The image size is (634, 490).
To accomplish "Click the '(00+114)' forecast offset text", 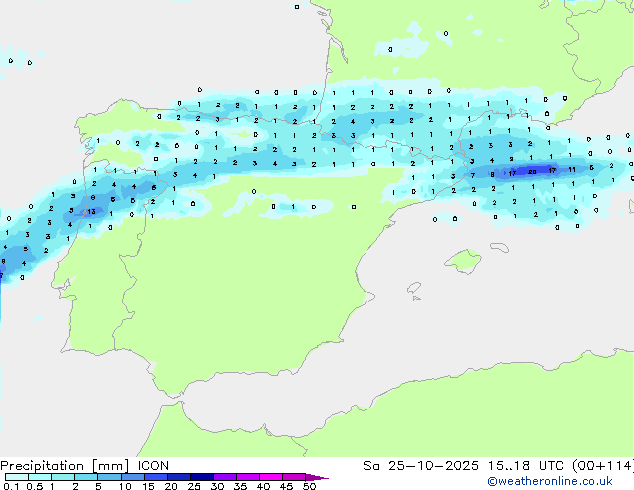I will point(603,466).
